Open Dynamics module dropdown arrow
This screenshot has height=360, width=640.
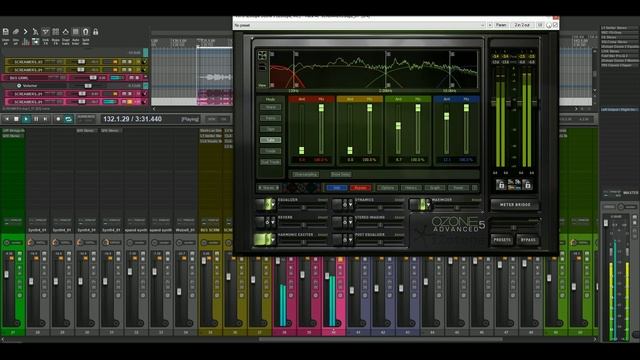(x=350, y=204)
